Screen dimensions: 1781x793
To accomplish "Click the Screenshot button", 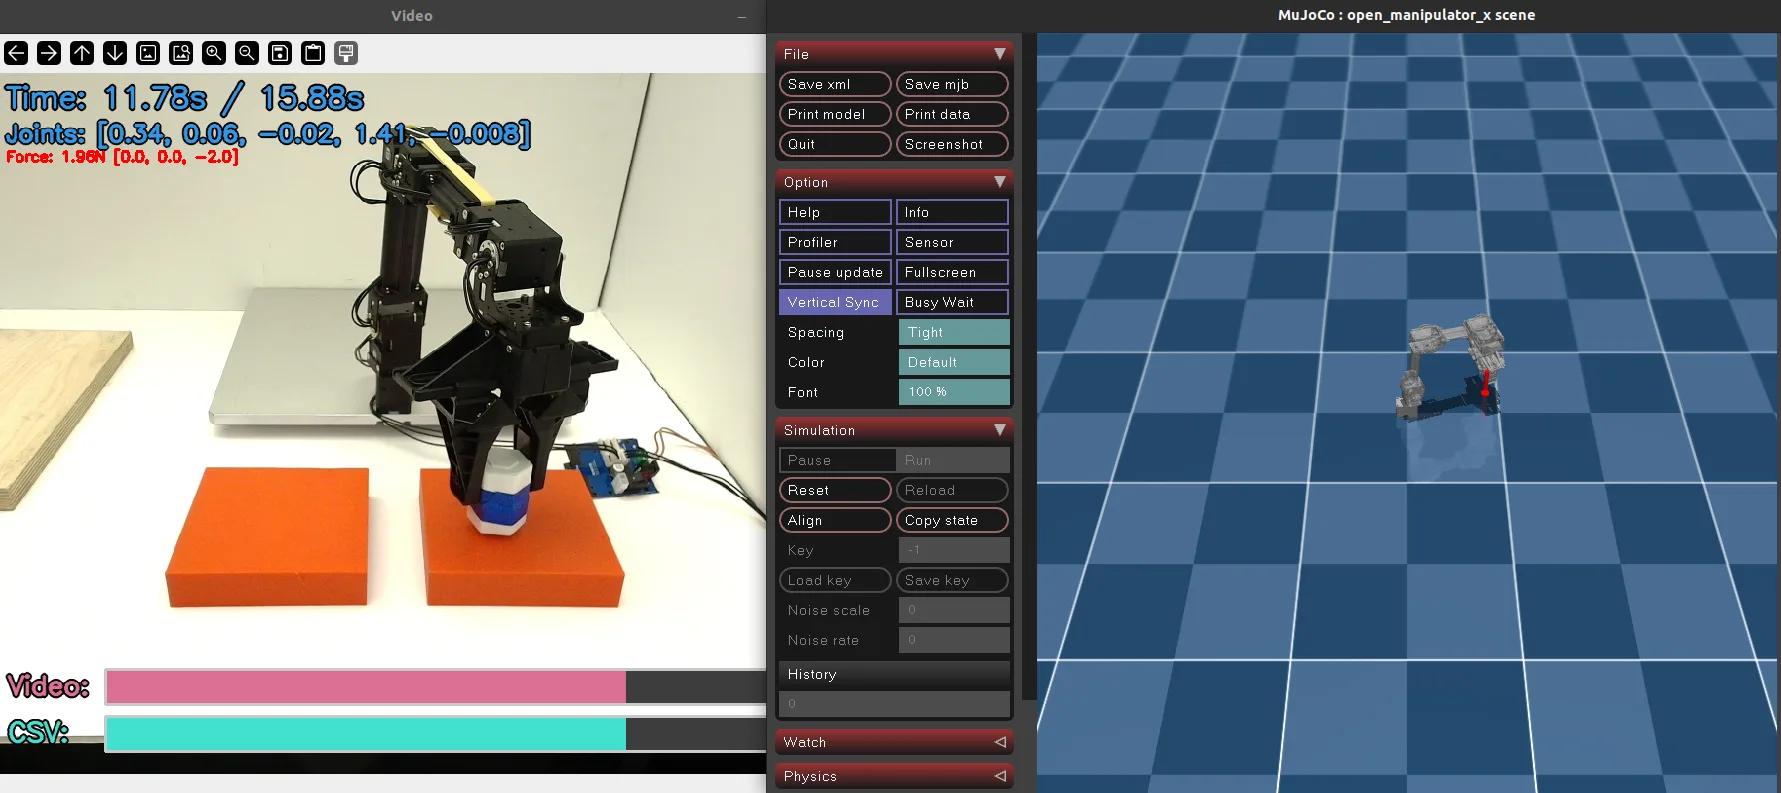I will pyautogui.click(x=952, y=144).
